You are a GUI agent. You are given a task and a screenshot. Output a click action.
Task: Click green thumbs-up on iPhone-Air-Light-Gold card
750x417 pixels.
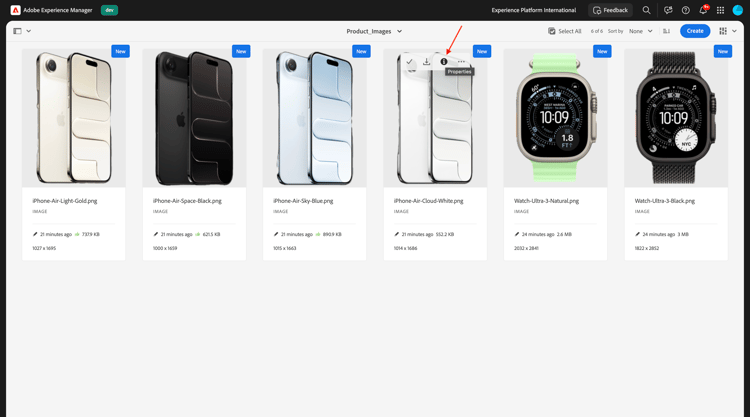pyautogui.click(x=77, y=234)
